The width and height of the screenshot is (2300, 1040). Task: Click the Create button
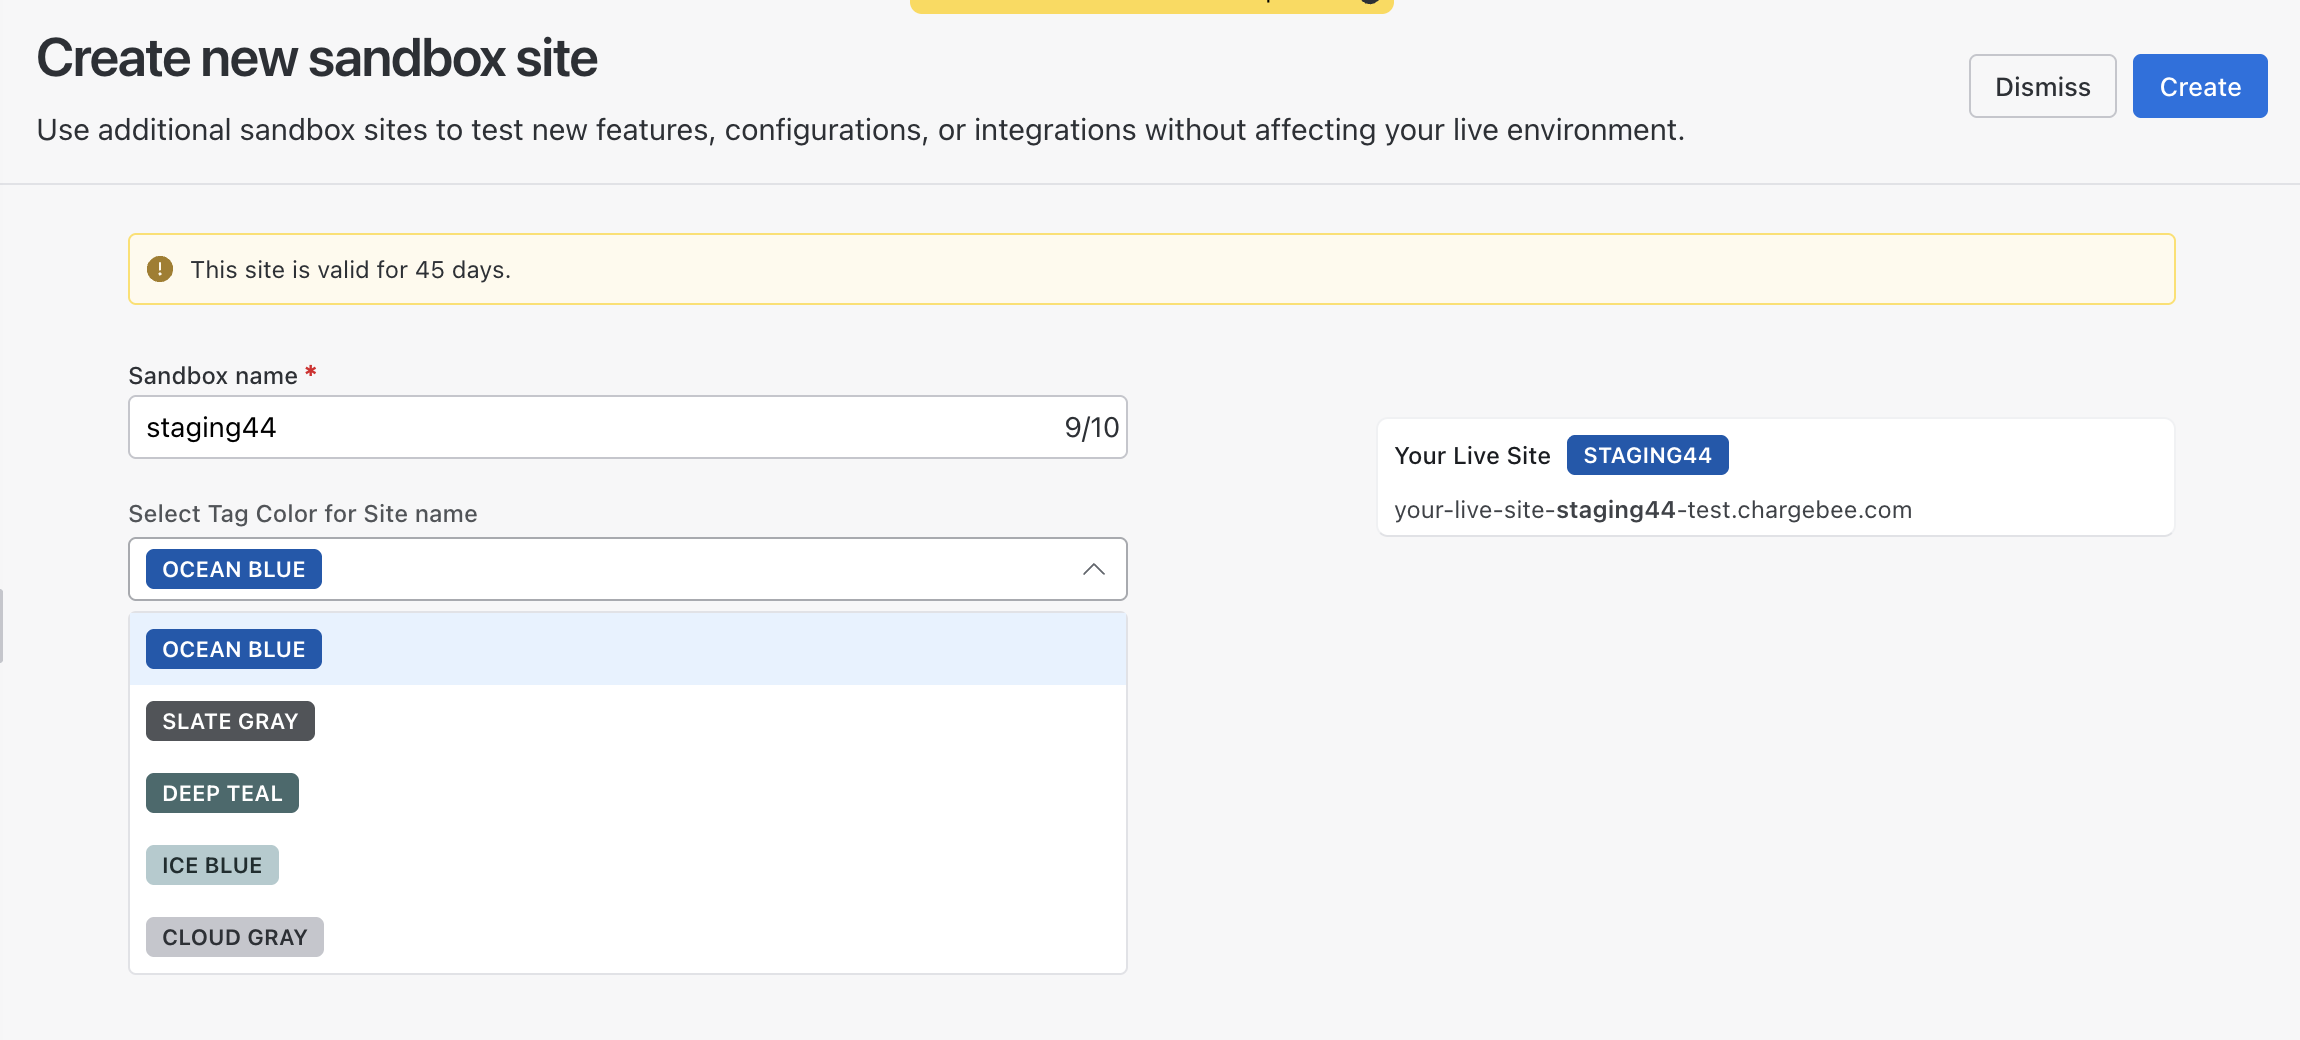(2199, 87)
